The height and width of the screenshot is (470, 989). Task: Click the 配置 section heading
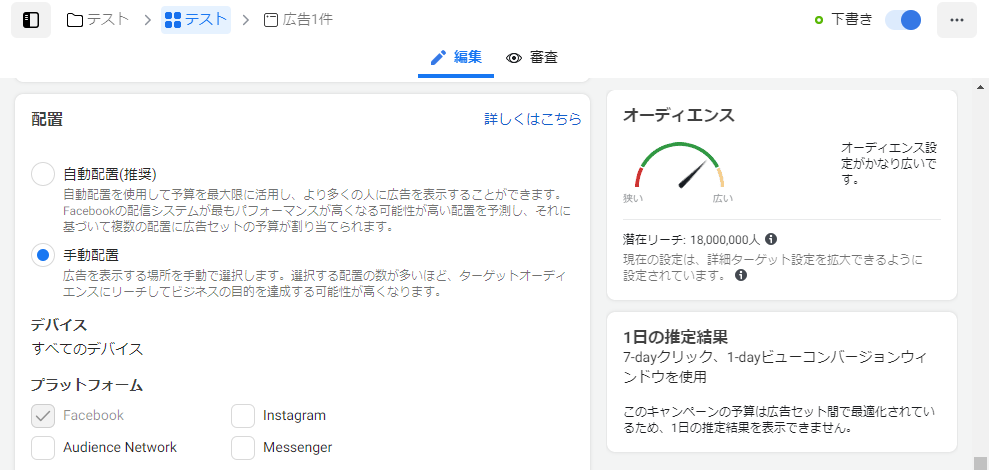click(x=47, y=119)
